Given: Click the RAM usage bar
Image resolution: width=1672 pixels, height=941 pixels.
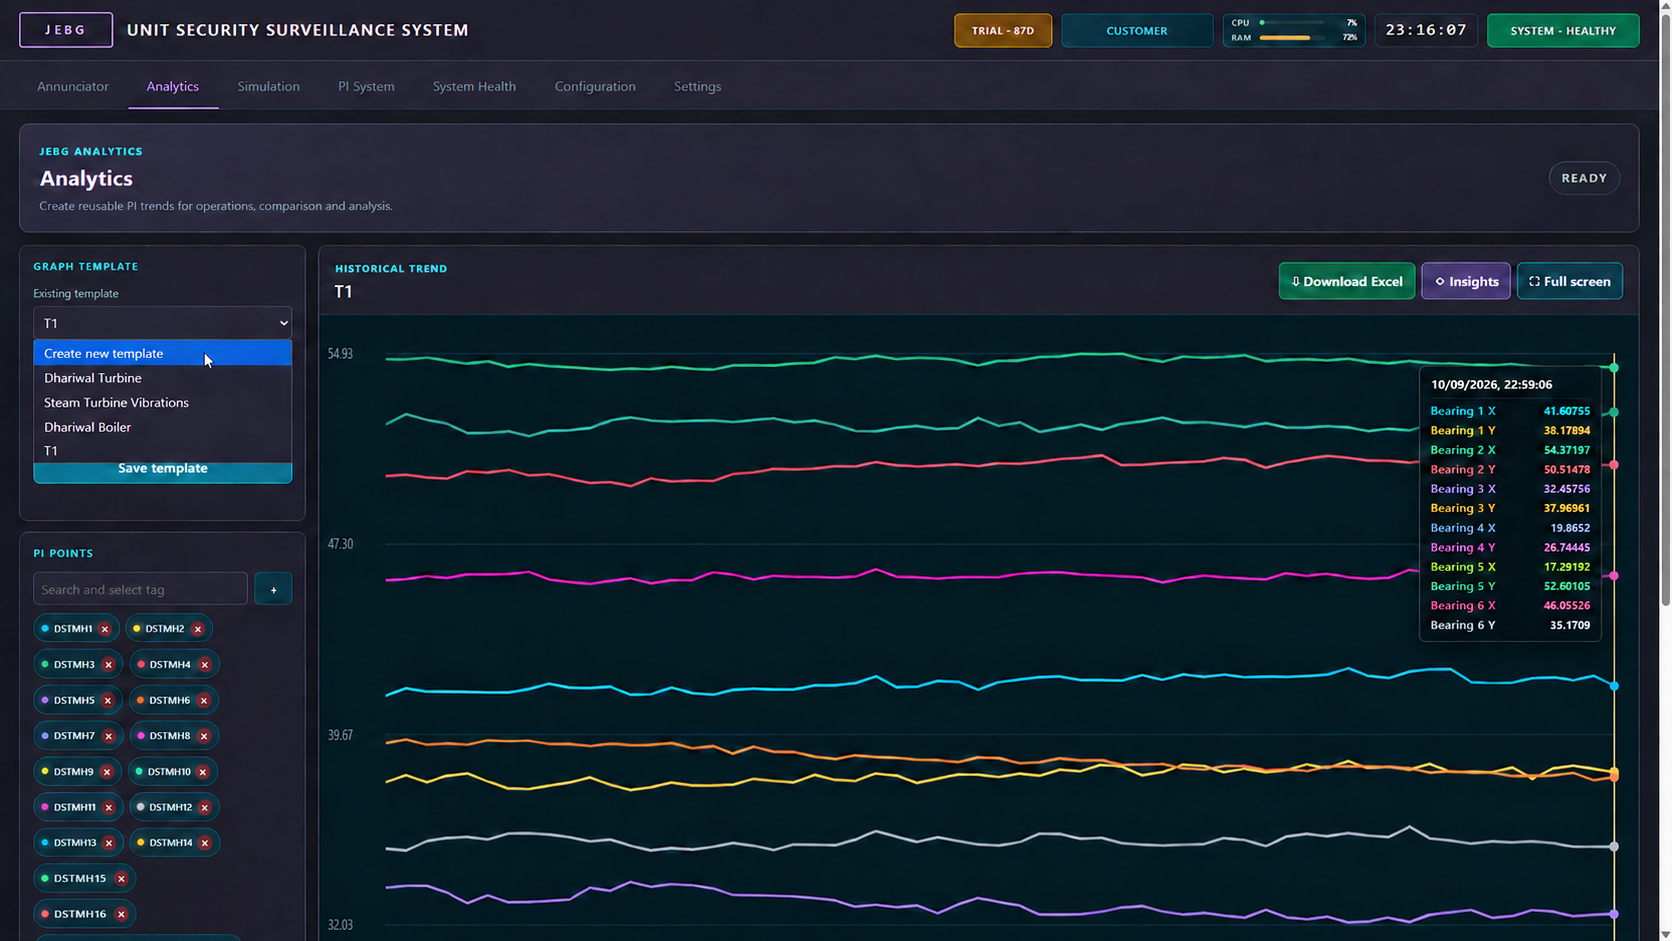Looking at the screenshot, I should 1290,38.
